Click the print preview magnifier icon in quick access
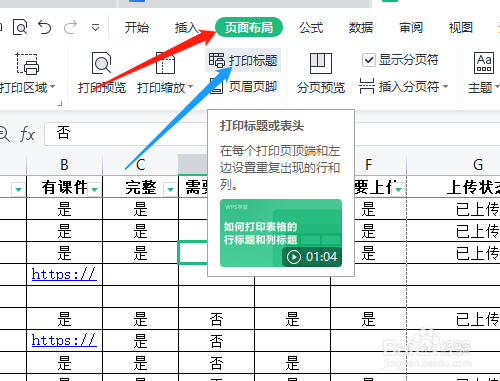This screenshot has height=381, width=500. point(20,27)
